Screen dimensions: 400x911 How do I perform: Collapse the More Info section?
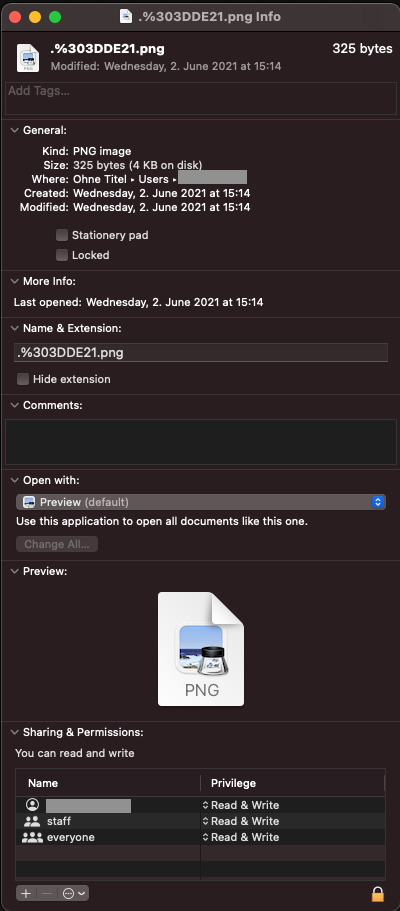[15, 282]
